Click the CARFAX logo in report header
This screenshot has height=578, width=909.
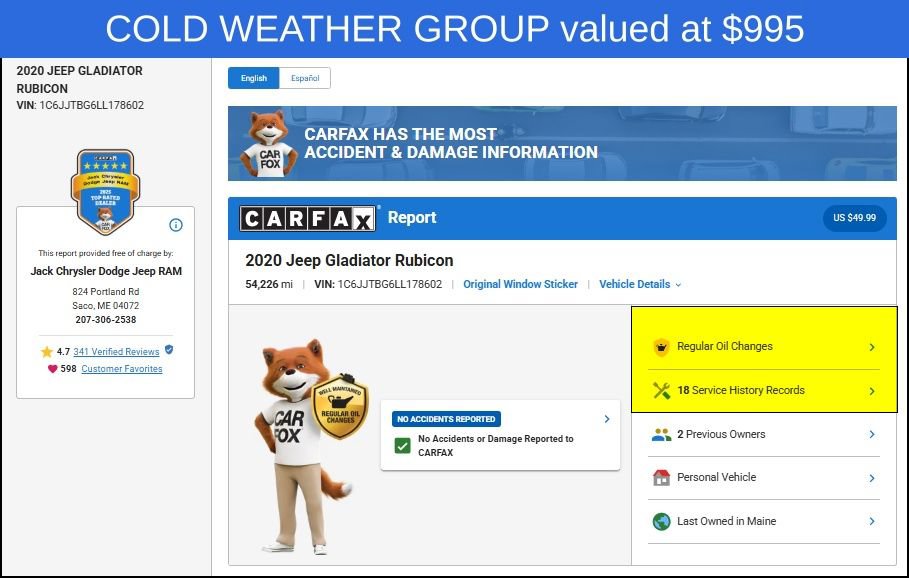pos(308,219)
